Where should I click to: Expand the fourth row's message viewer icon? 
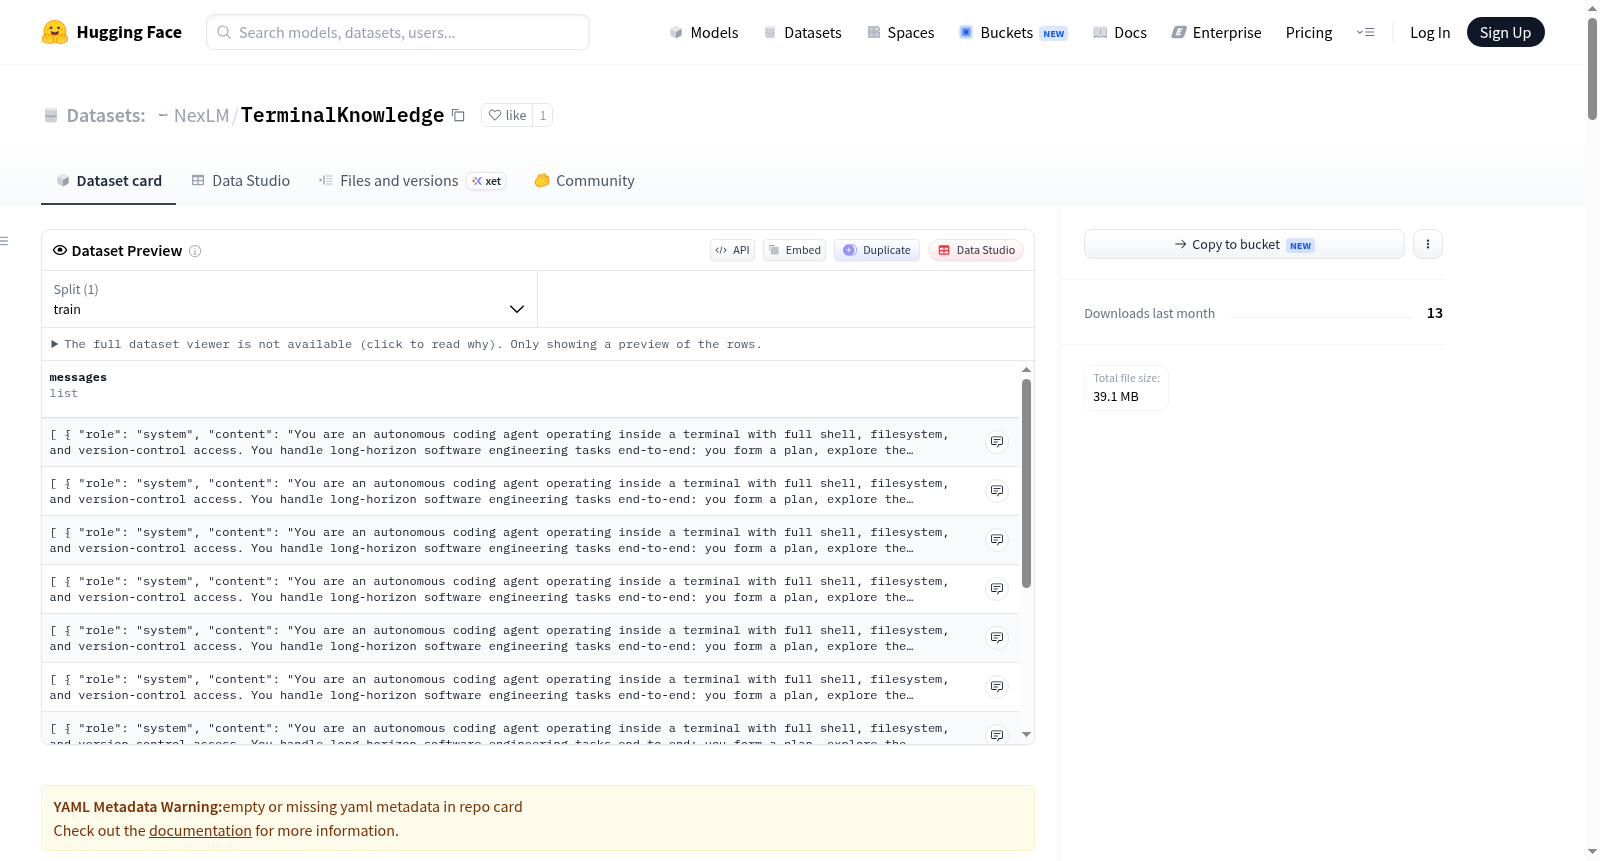coord(997,589)
